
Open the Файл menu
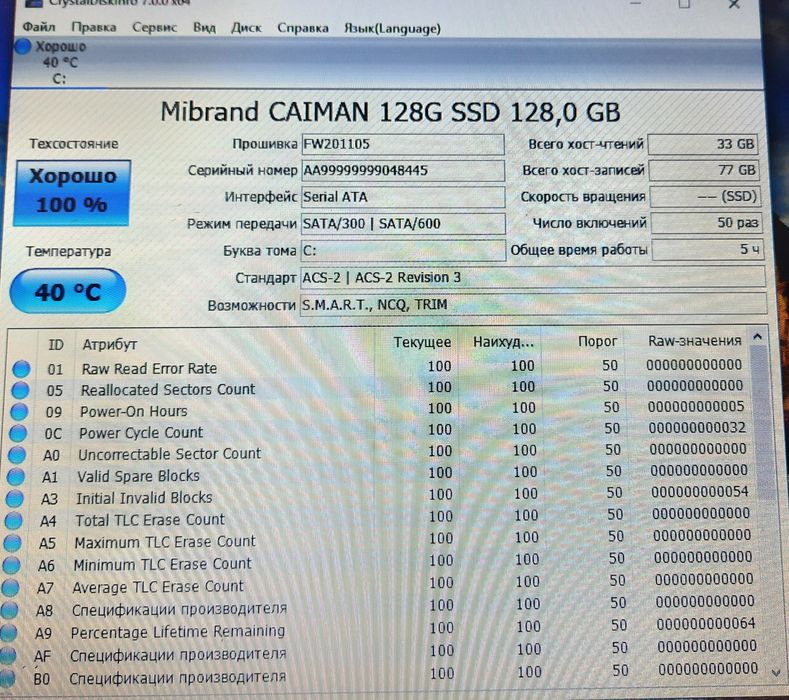pos(39,27)
